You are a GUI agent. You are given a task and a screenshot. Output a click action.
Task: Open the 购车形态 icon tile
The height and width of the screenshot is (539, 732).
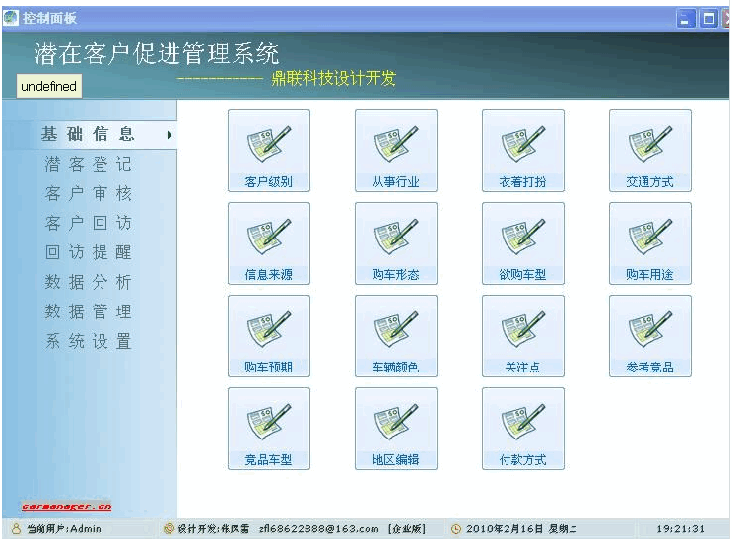coord(396,243)
